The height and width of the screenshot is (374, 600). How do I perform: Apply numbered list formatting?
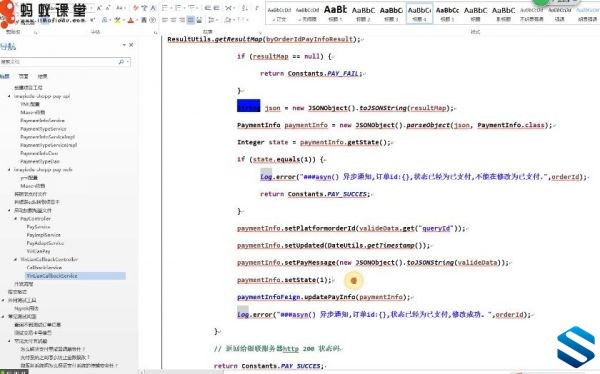point(179,8)
